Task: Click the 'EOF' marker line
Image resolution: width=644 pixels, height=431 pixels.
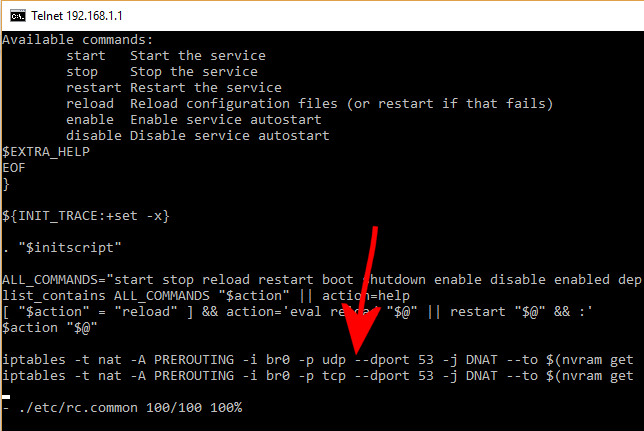Action: (14, 168)
